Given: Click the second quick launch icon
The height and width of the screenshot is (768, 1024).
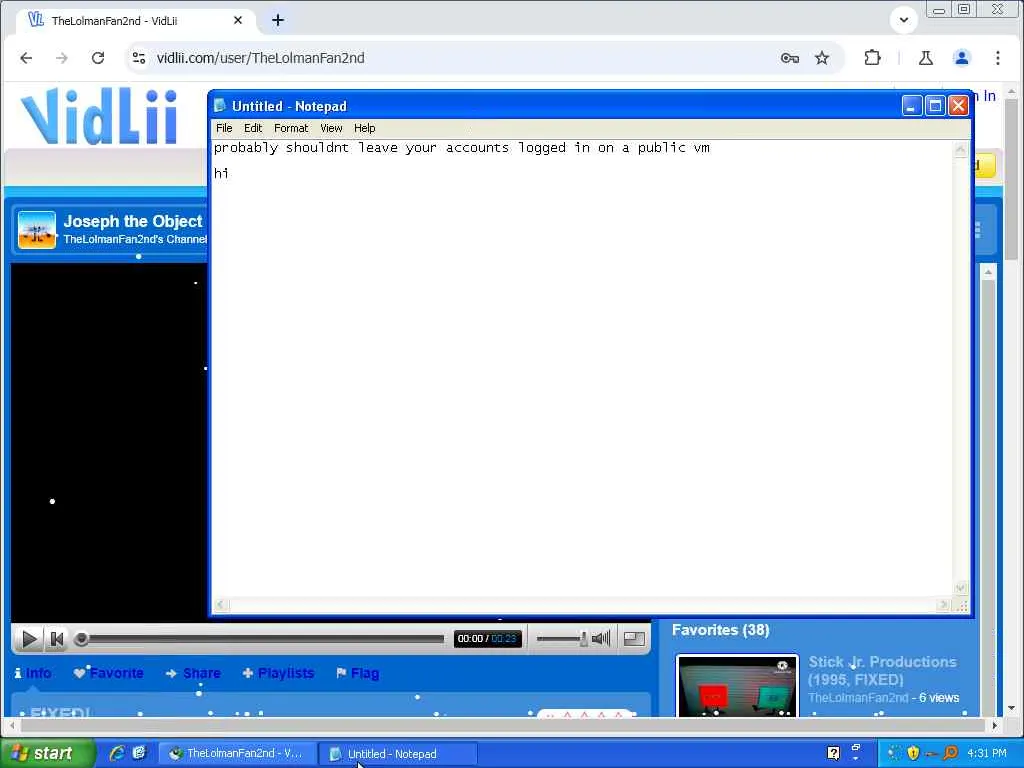Looking at the screenshot, I should 139,753.
